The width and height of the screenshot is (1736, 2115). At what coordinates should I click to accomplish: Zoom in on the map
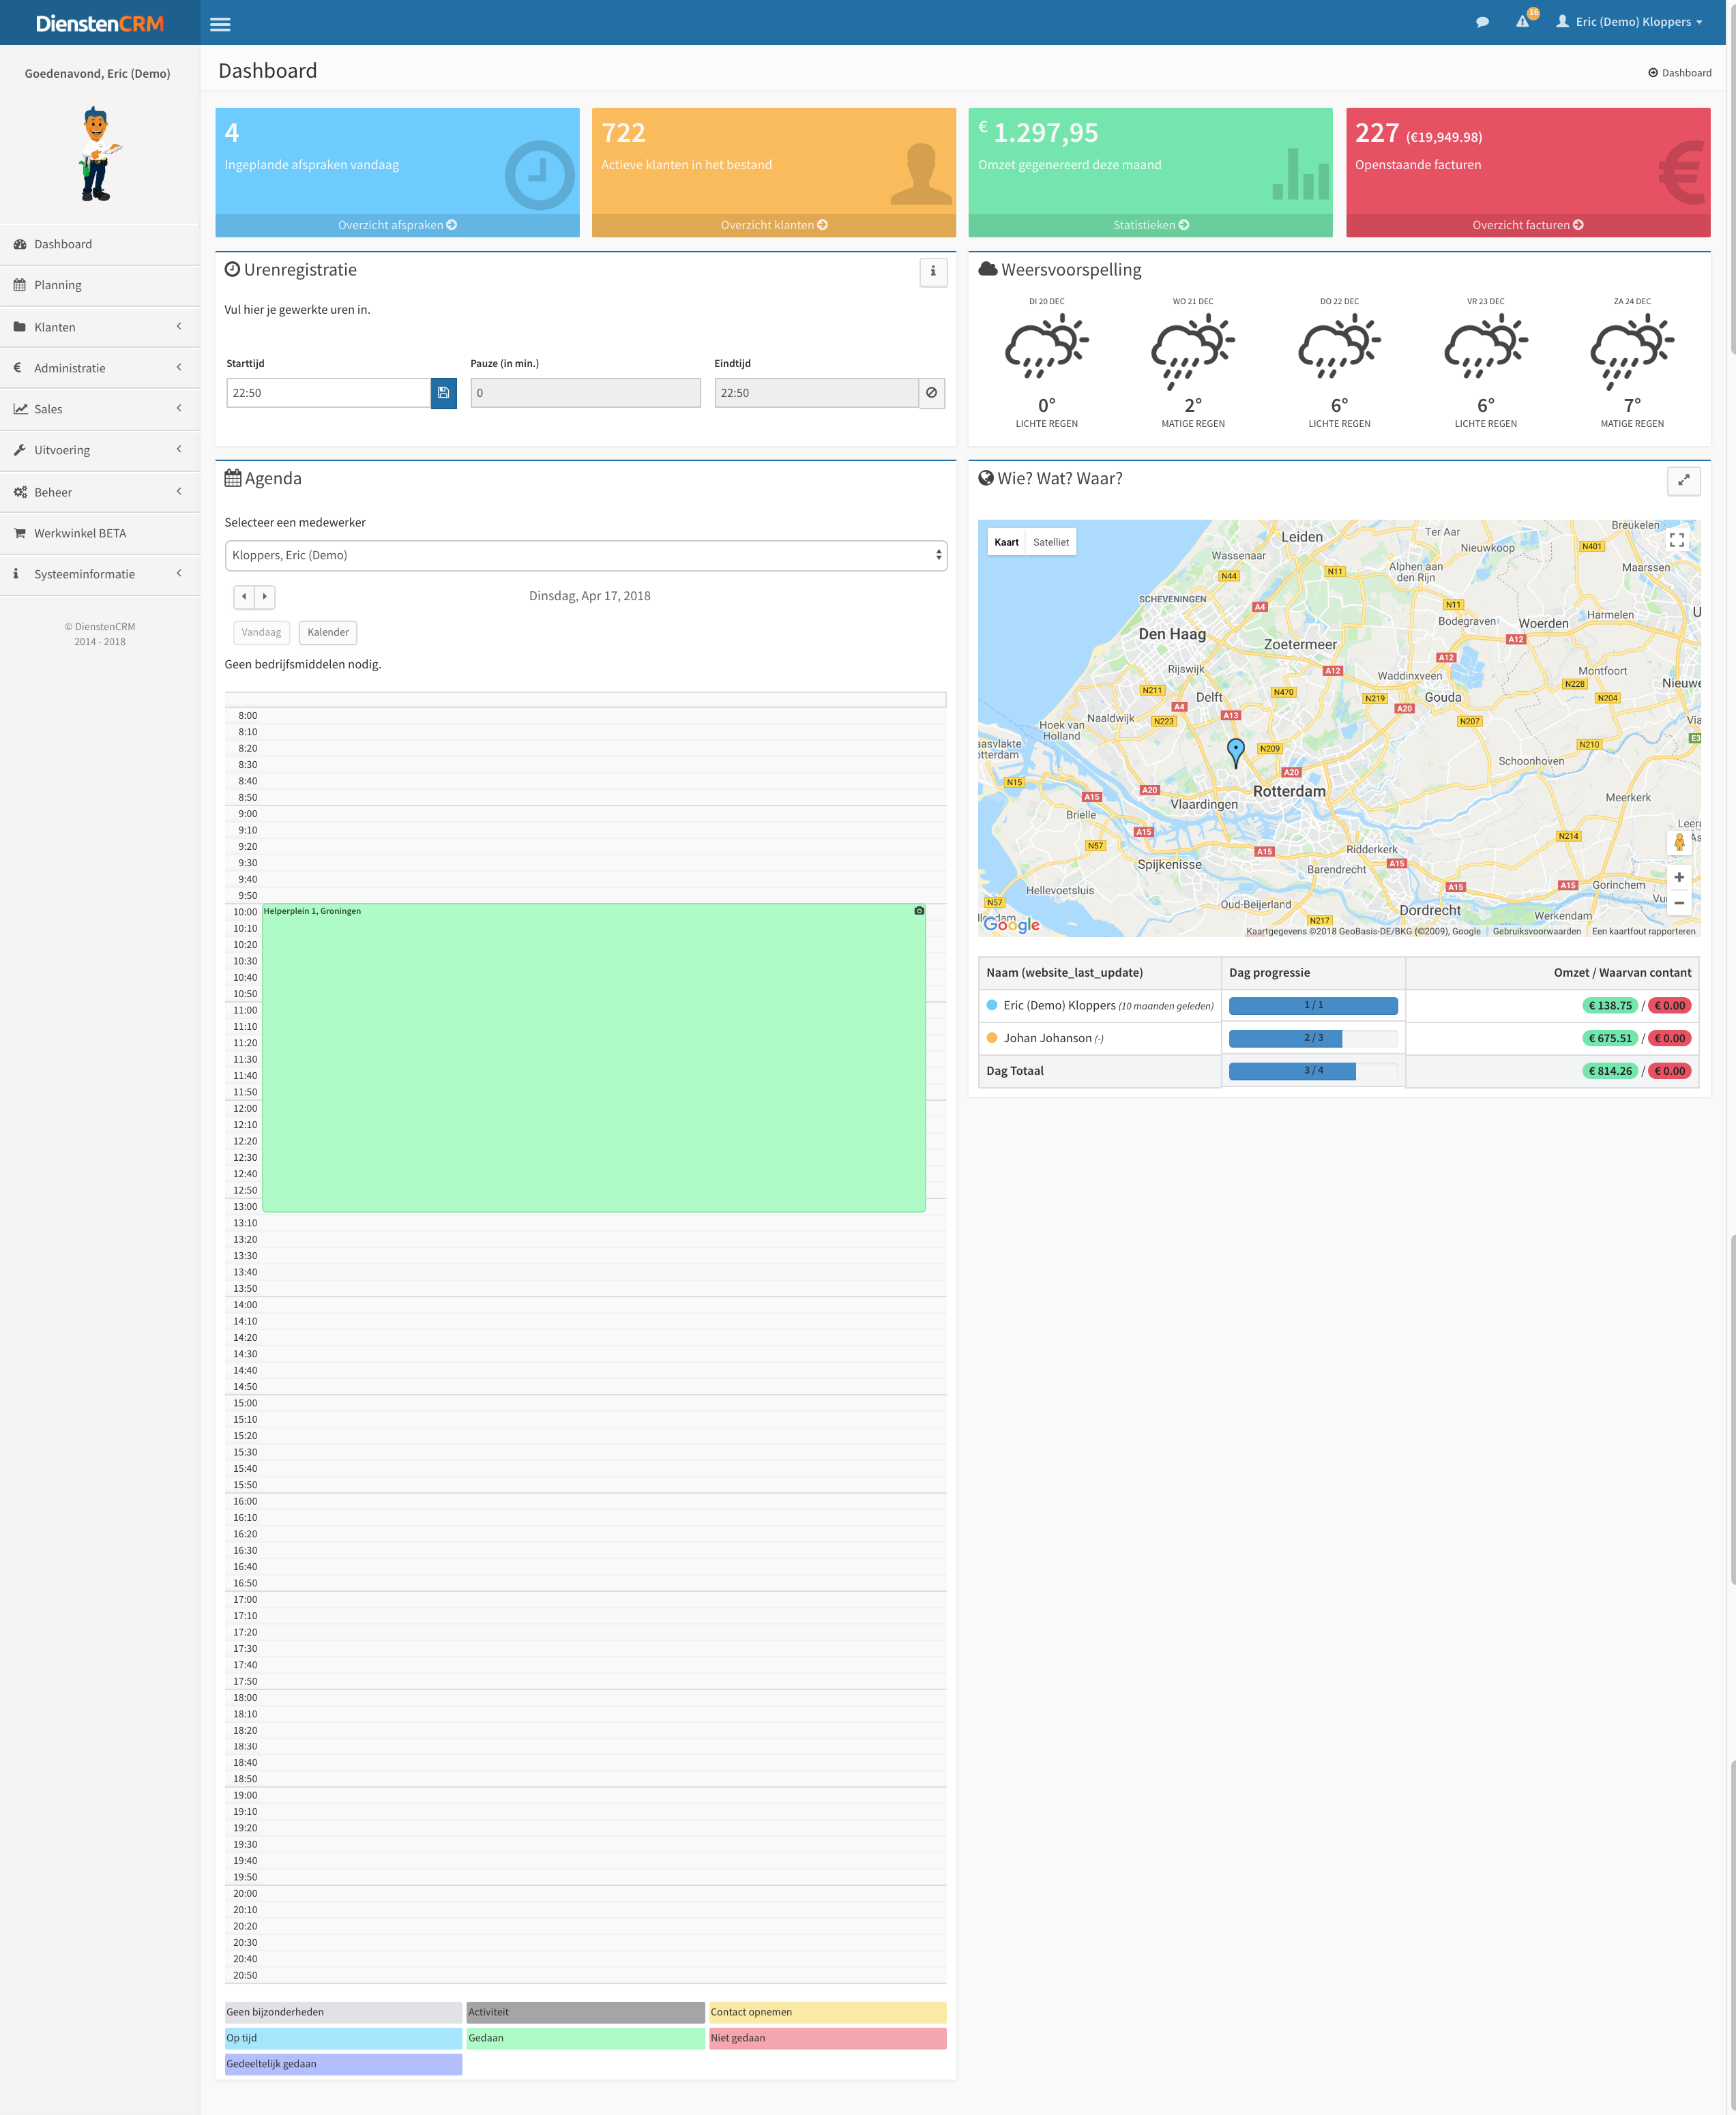click(1679, 877)
